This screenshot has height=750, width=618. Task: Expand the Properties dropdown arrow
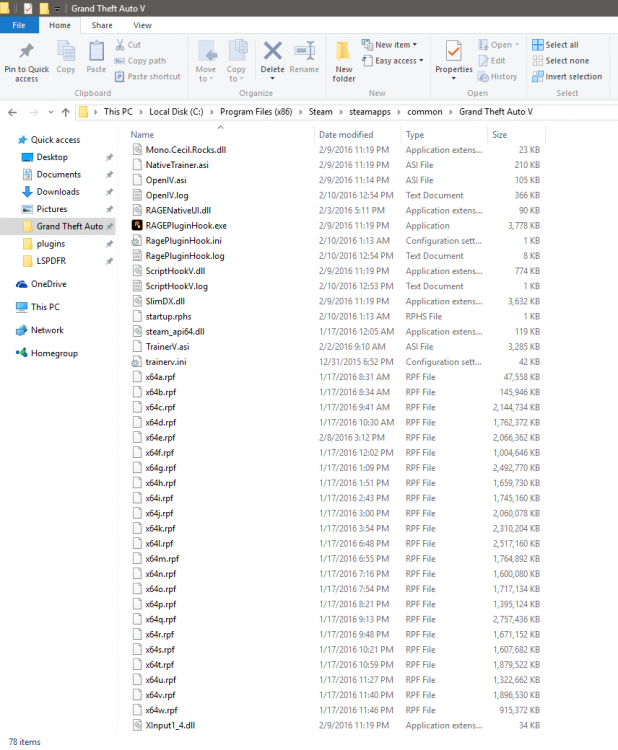pos(453,78)
